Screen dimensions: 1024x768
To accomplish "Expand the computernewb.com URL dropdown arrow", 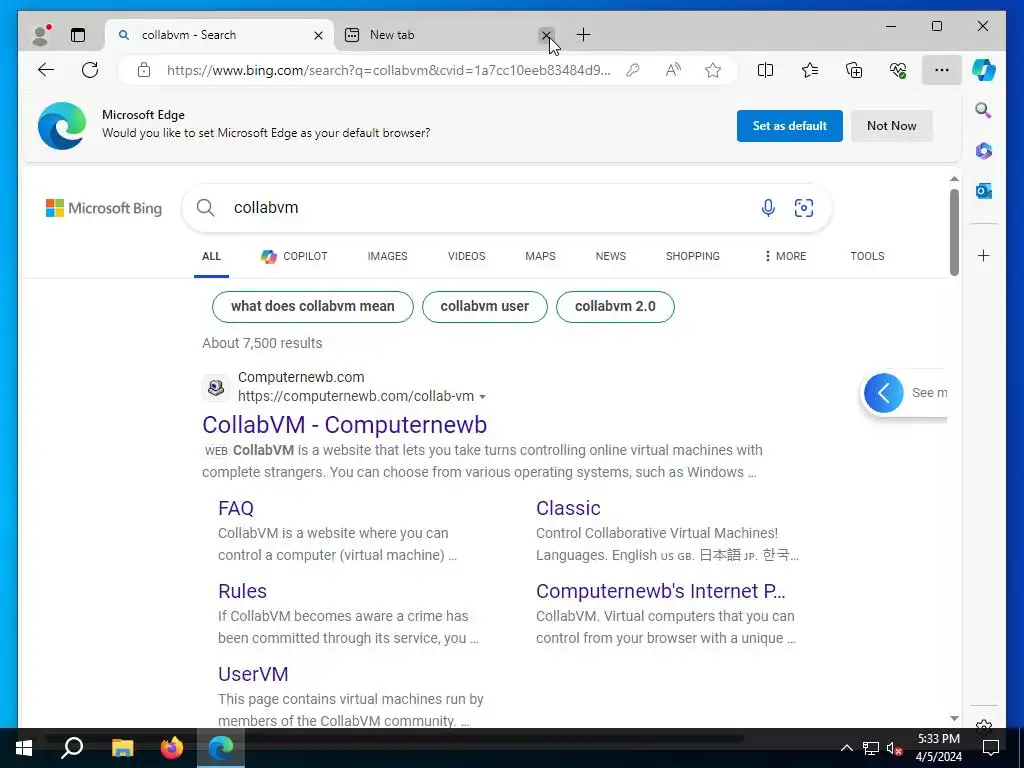I will [x=483, y=397].
